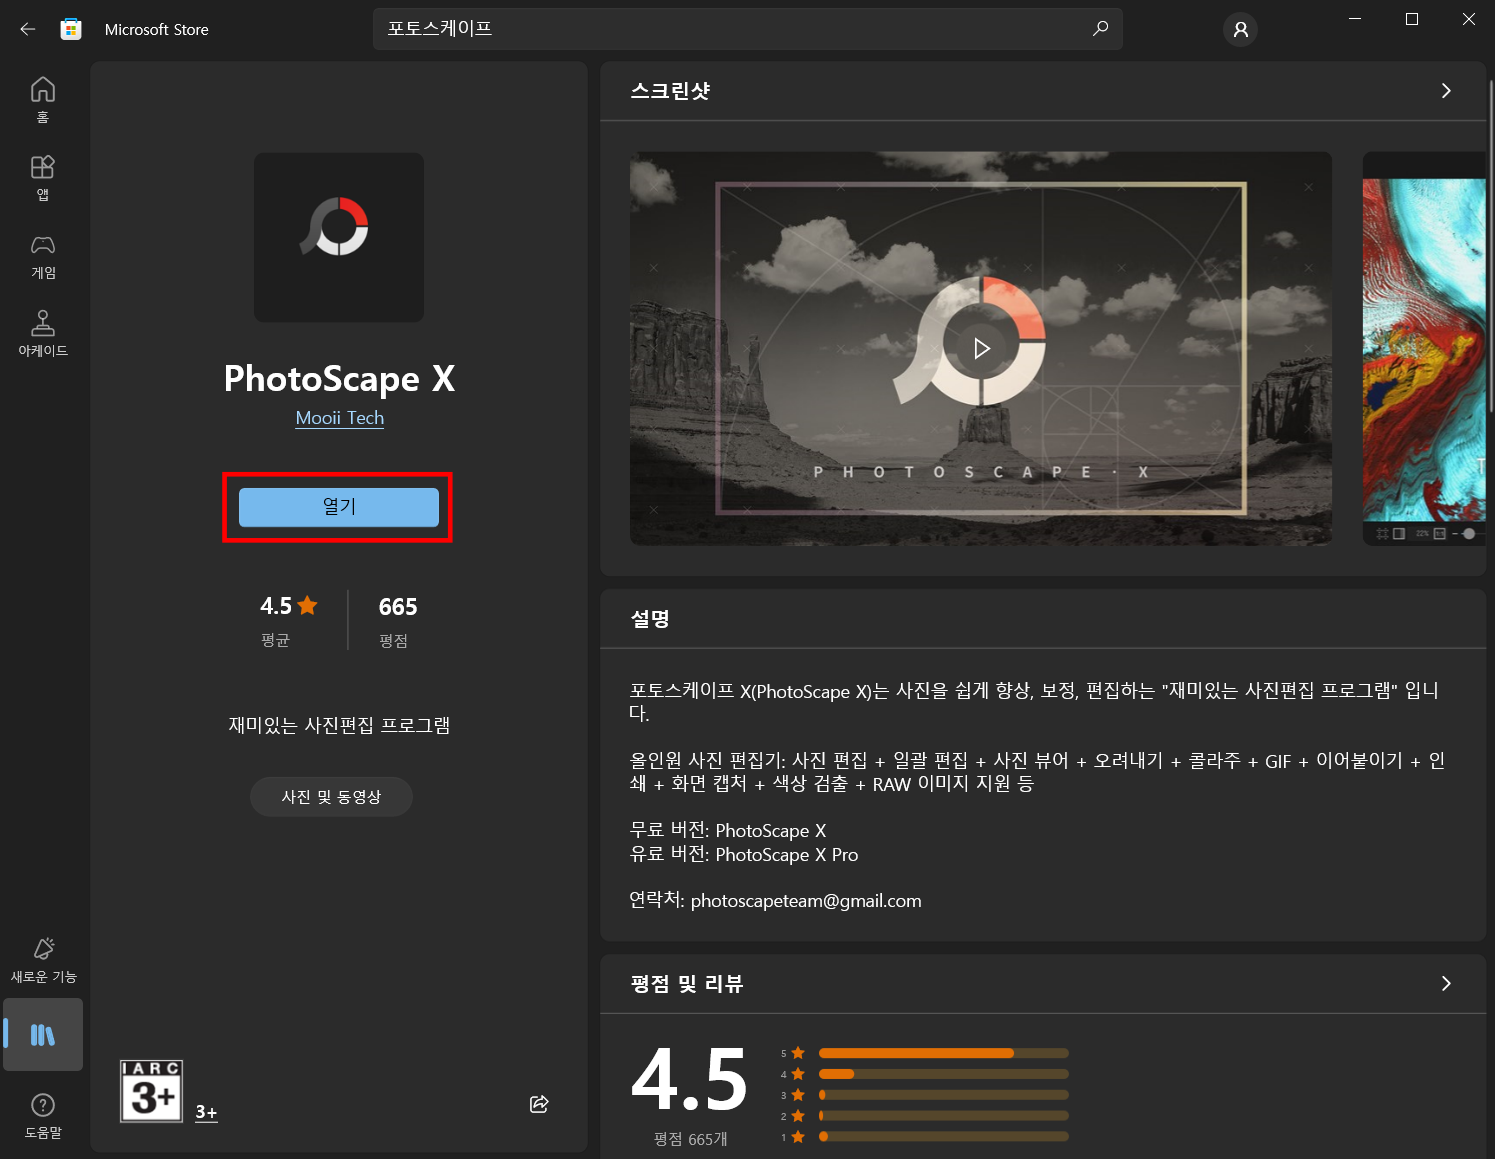
Task: Click the IARC 3+ rating badge
Action: tap(152, 1091)
